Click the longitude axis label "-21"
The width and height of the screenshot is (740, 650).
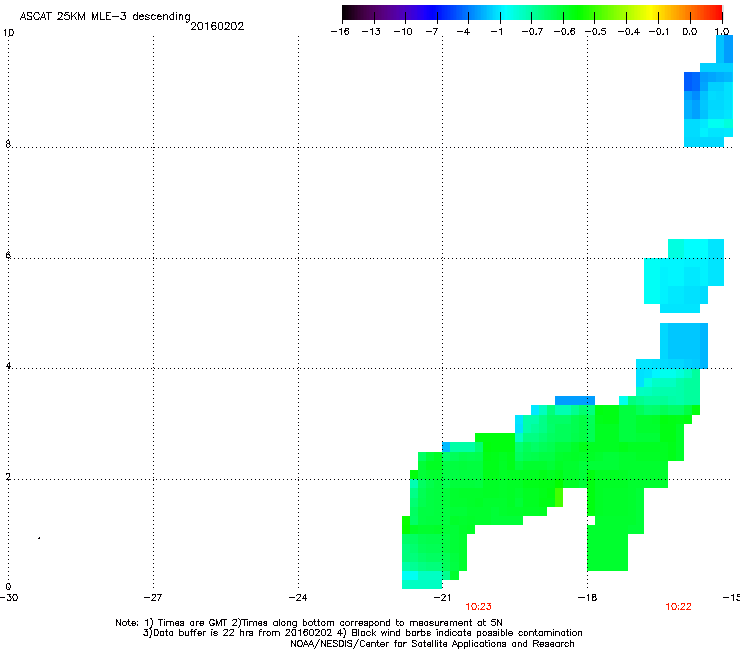pos(442,598)
